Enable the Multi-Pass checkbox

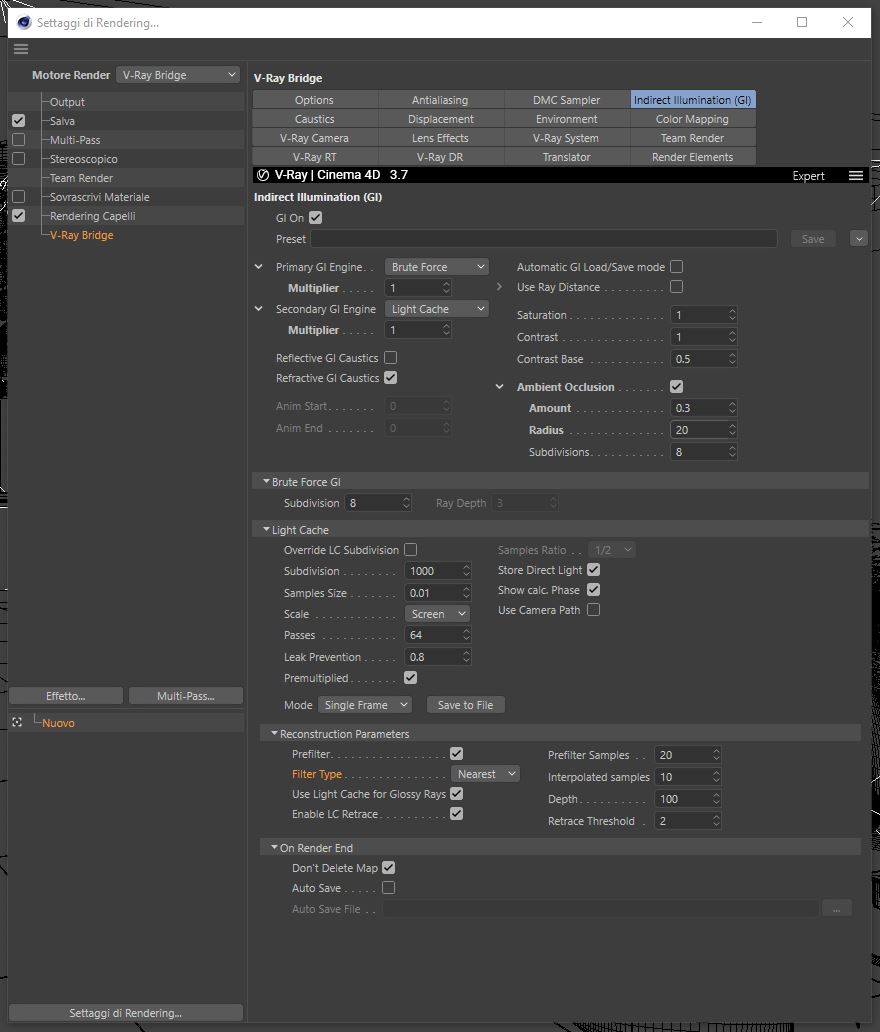pyautogui.click(x=18, y=140)
